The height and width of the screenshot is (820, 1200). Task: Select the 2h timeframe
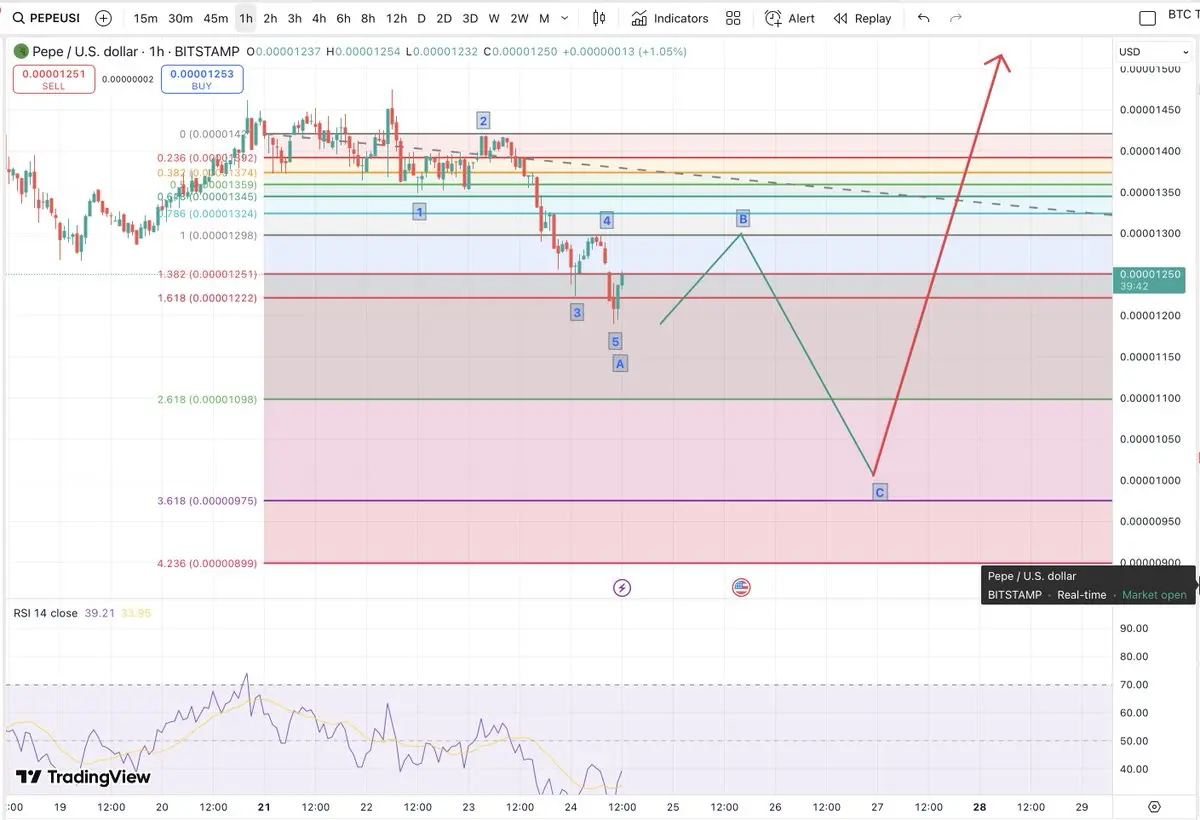[x=270, y=18]
